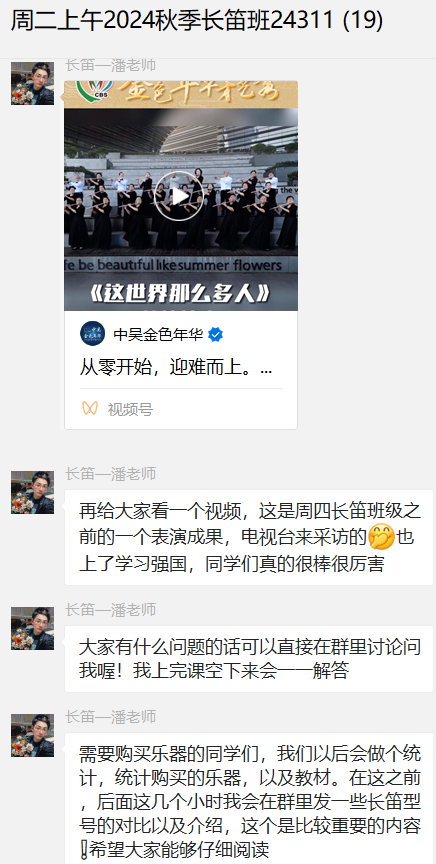436x864 pixels.
Task: Open 潘老师 avatar beside the video message
Action: [33, 83]
